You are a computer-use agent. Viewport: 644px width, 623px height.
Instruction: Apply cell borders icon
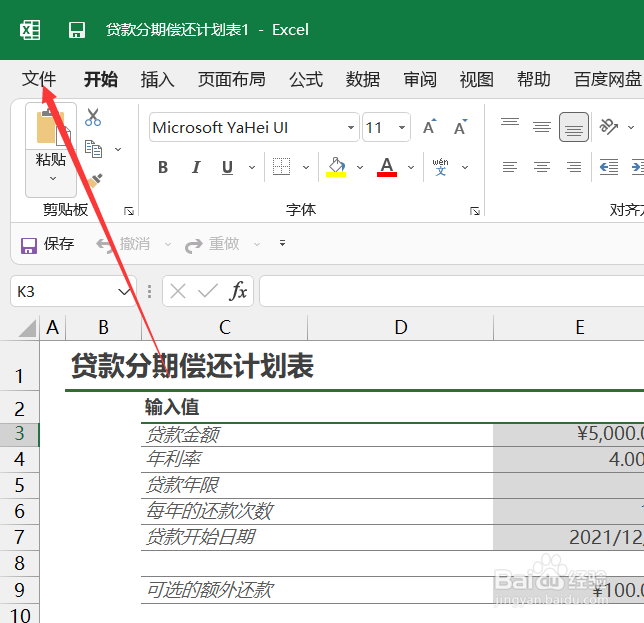(x=281, y=167)
